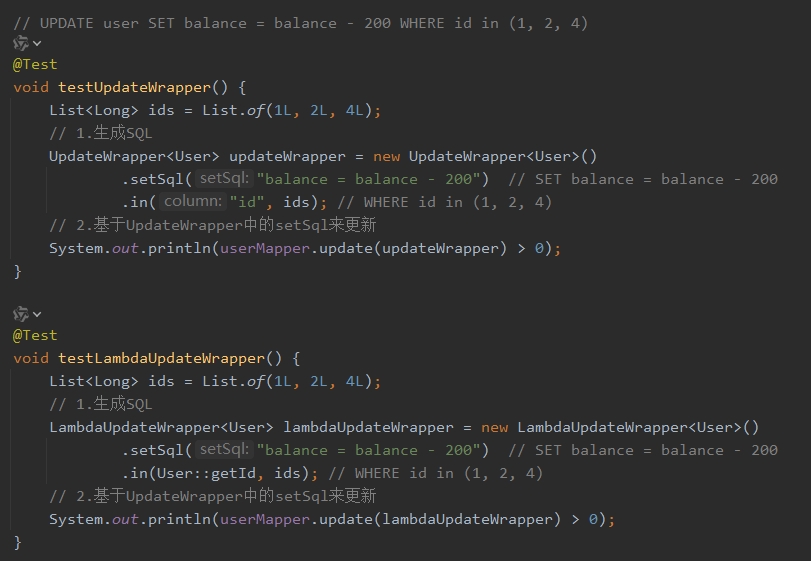The image size is (811, 561).
Task: Click the @Test annotation above testUpdateWrapper
Action: point(35,65)
